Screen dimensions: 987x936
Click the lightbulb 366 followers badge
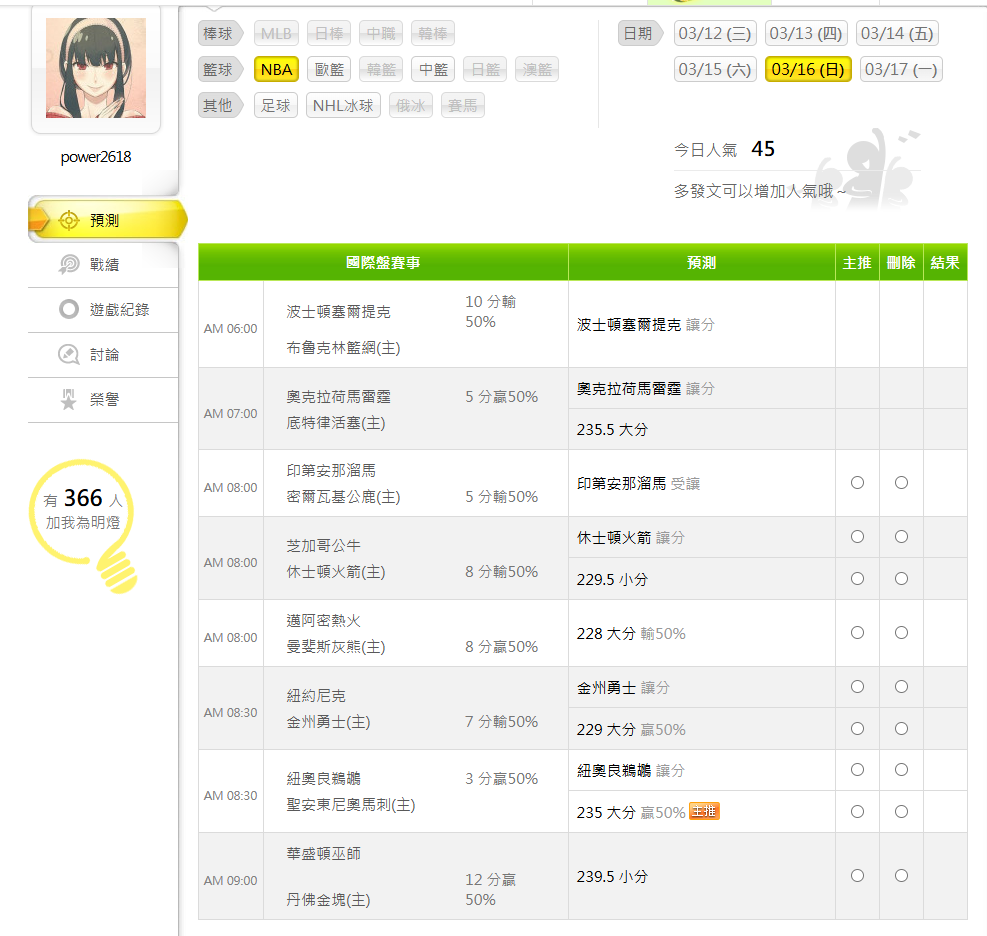coord(82,526)
